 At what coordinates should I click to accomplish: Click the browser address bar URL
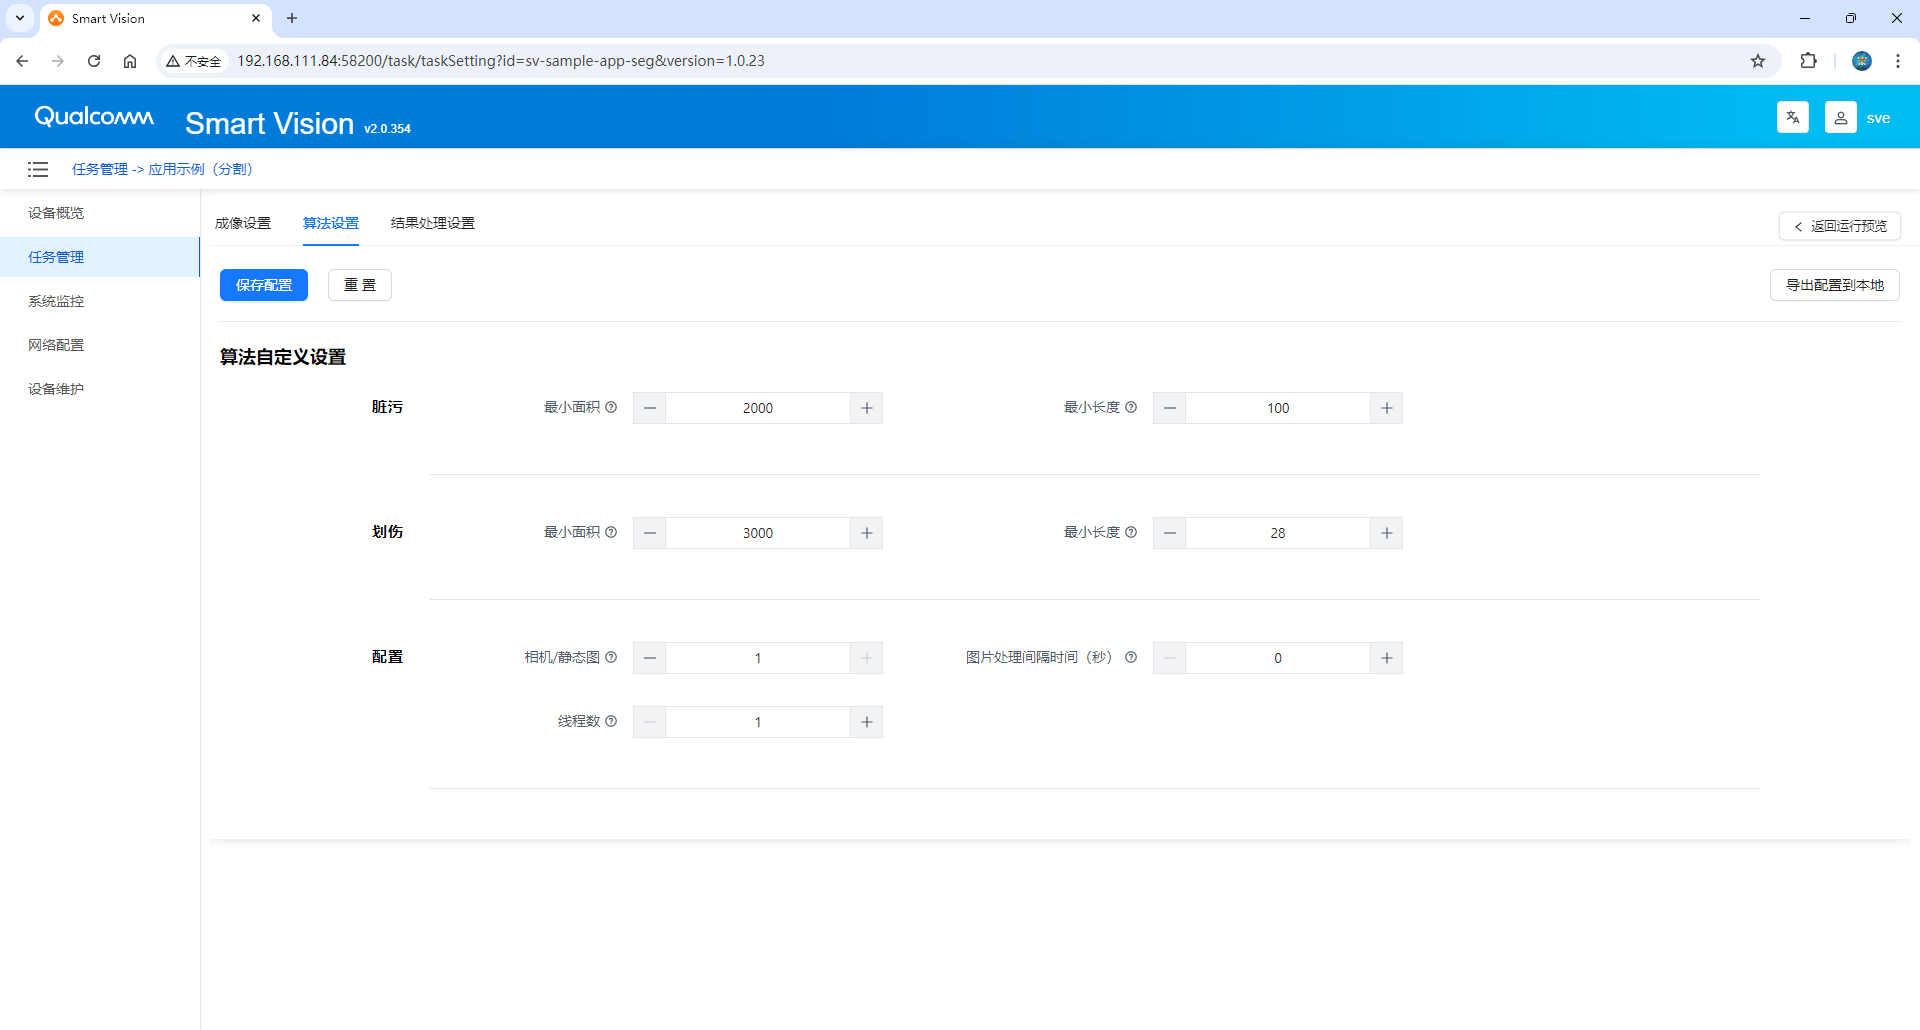(x=501, y=61)
